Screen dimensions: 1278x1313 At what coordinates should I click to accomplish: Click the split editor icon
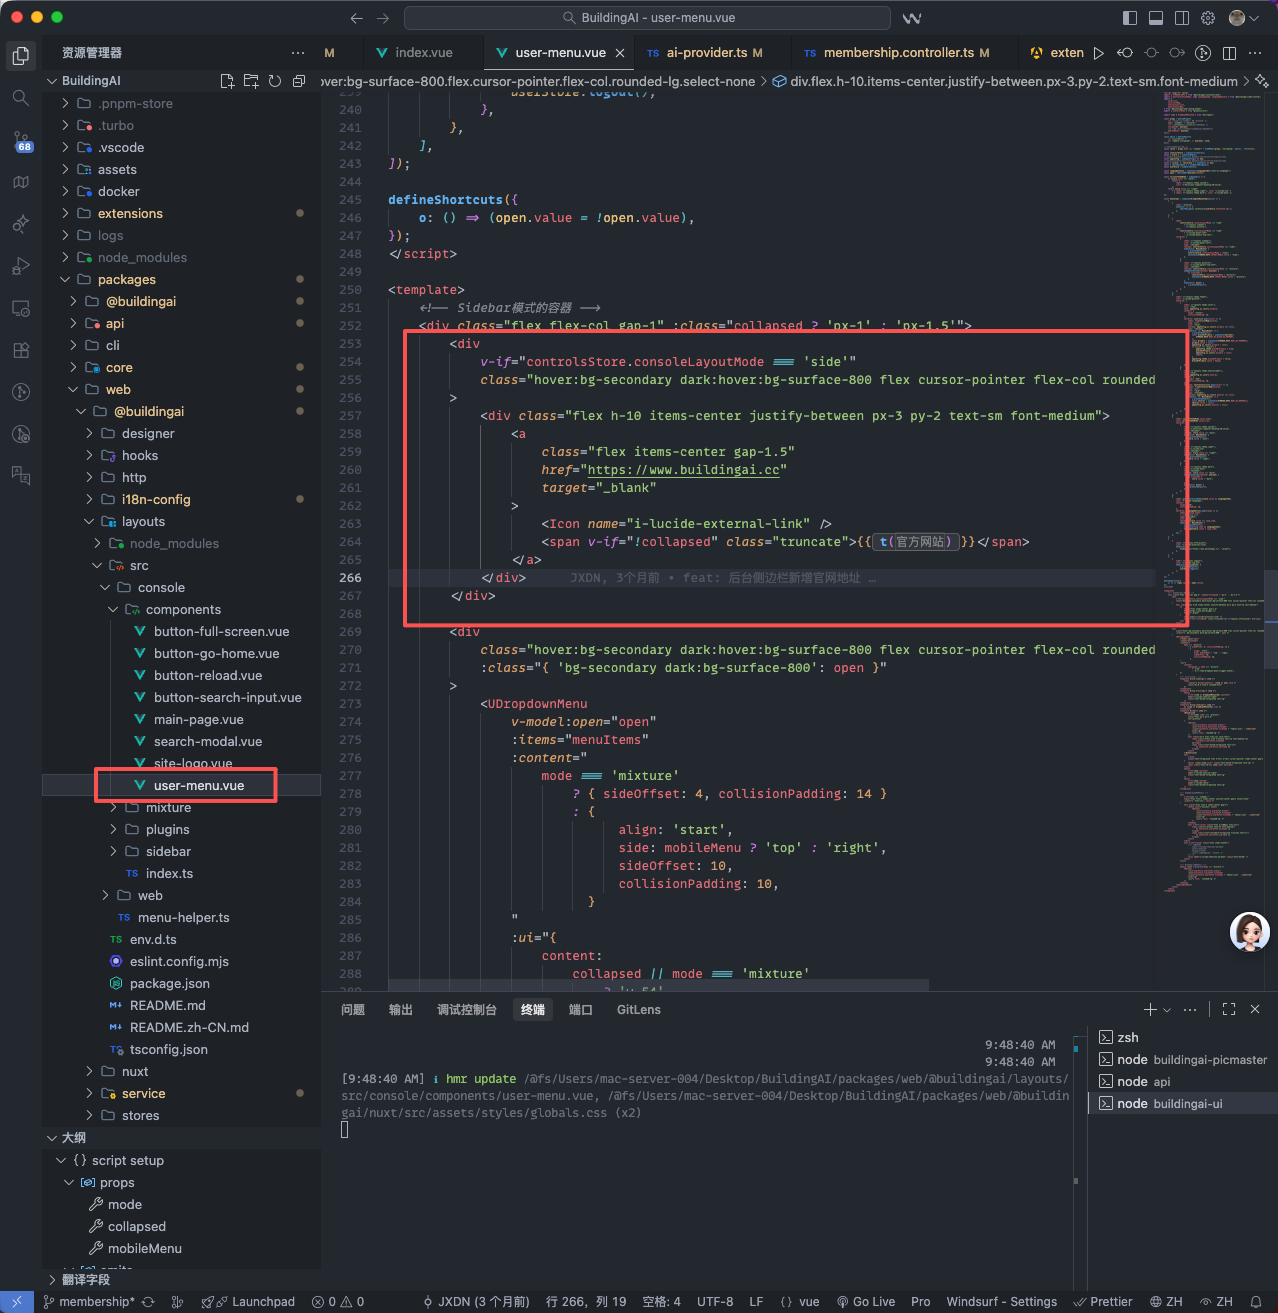1229,53
